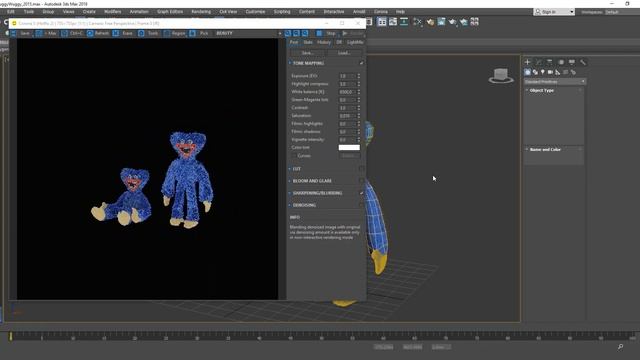Image resolution: width=640 pixels, height=360 pixels.
Task: Open the Motion tab in command panel
Action: [561, 62]
